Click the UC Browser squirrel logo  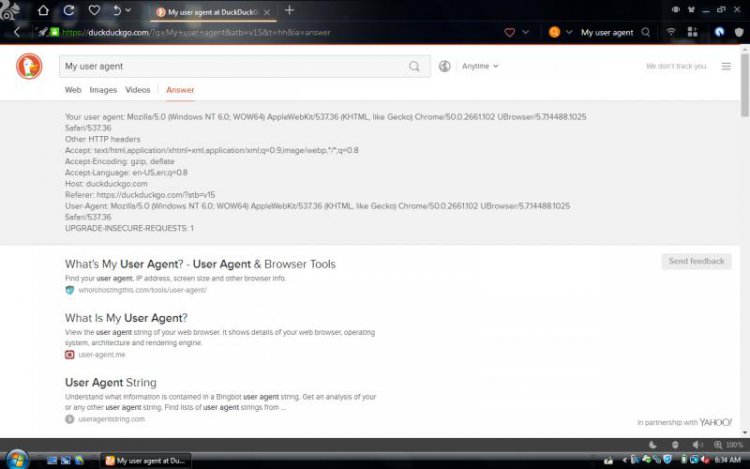click(9, 11)
